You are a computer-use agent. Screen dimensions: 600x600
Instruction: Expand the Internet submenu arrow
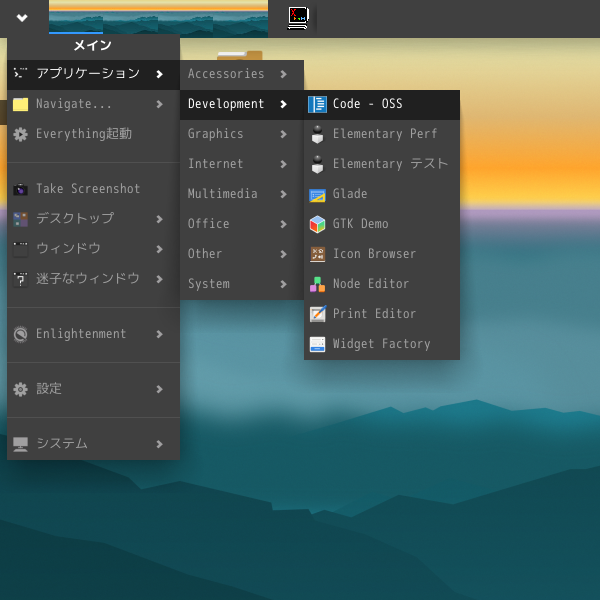click(284, 164)
